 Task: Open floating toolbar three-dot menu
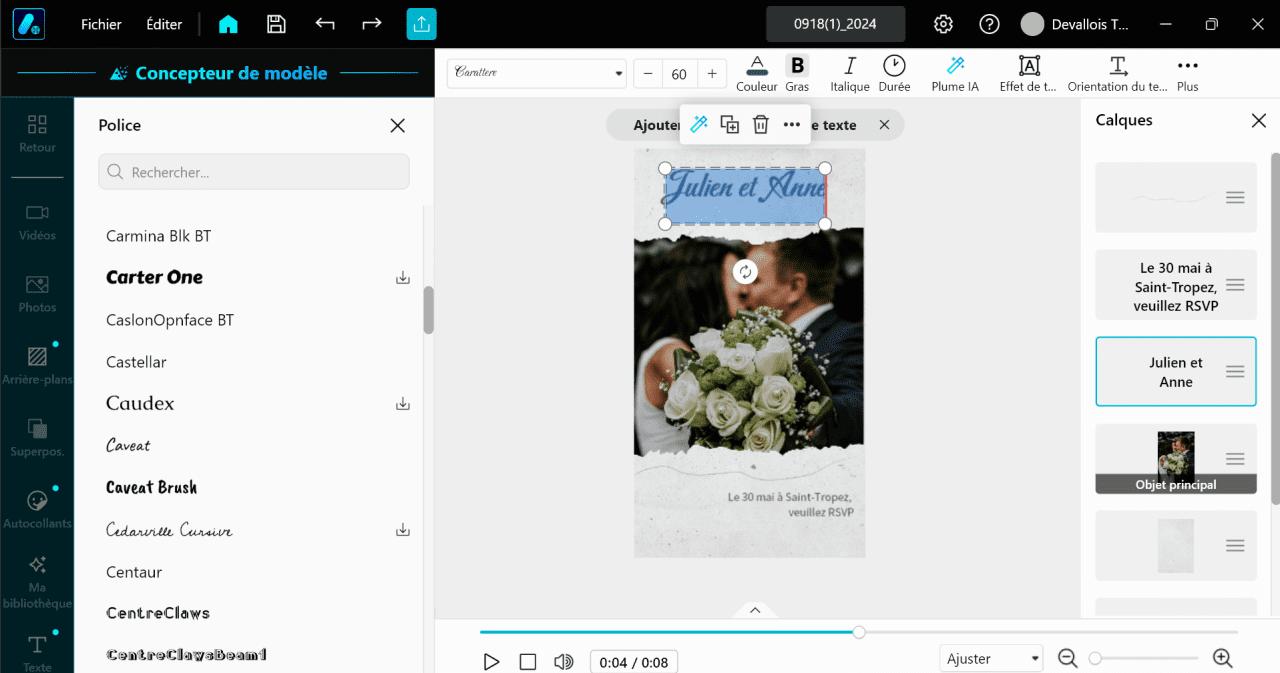tap(791, 124)
